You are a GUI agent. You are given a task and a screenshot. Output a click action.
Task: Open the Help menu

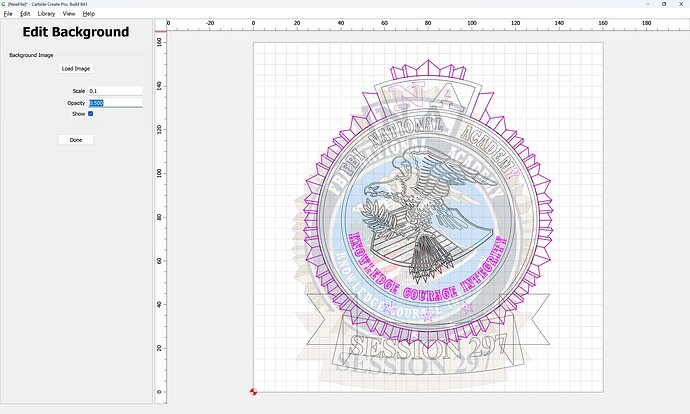tap(89, 14)
